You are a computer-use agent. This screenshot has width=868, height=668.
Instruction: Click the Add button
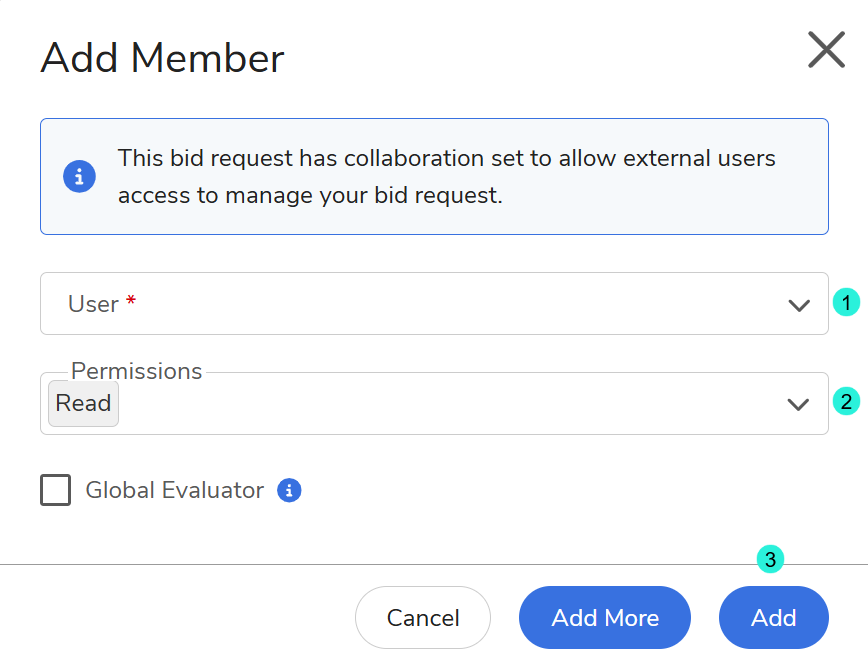click(773, 617)
